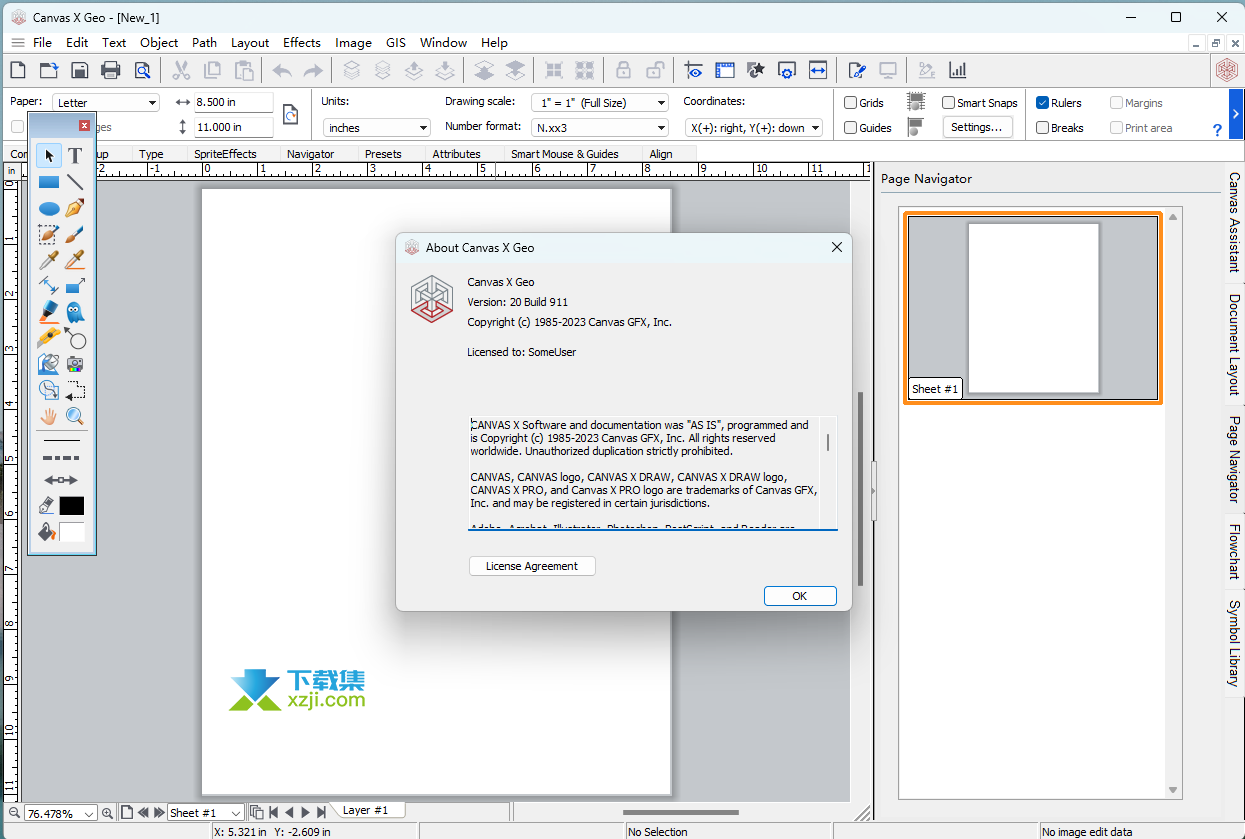Select the Text tool in toolbox
Image resolution: width=1245 pixels, height=839 pixels.
tap(75, 155)
